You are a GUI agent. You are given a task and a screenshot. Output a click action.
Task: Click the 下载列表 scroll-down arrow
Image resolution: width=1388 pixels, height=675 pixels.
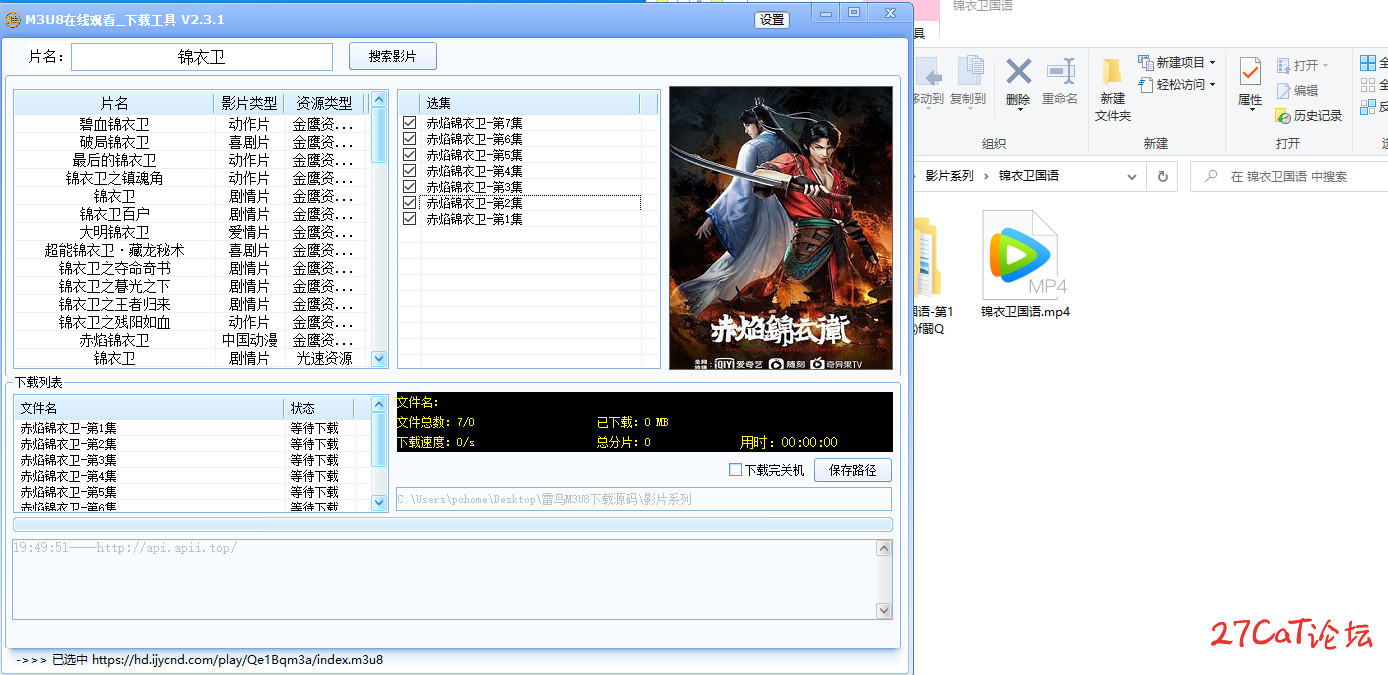(379, 502)
